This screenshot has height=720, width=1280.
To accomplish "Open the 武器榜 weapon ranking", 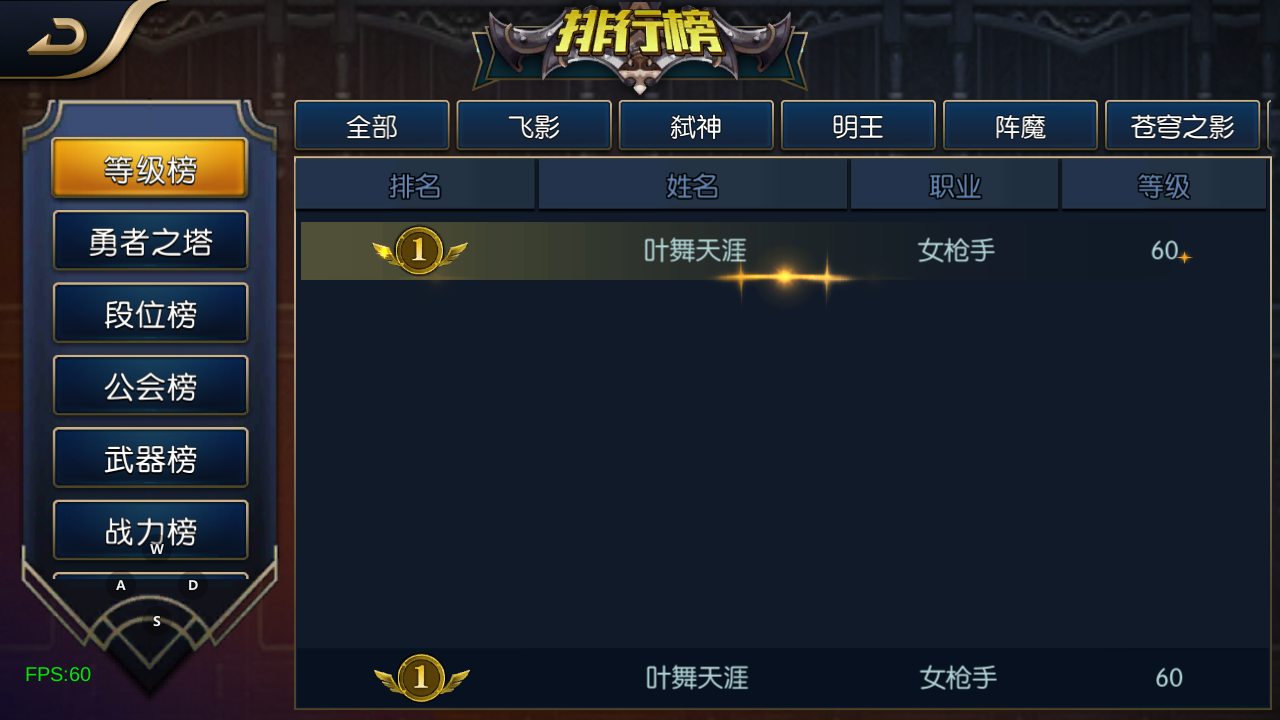I will click(x=150, y=458).
